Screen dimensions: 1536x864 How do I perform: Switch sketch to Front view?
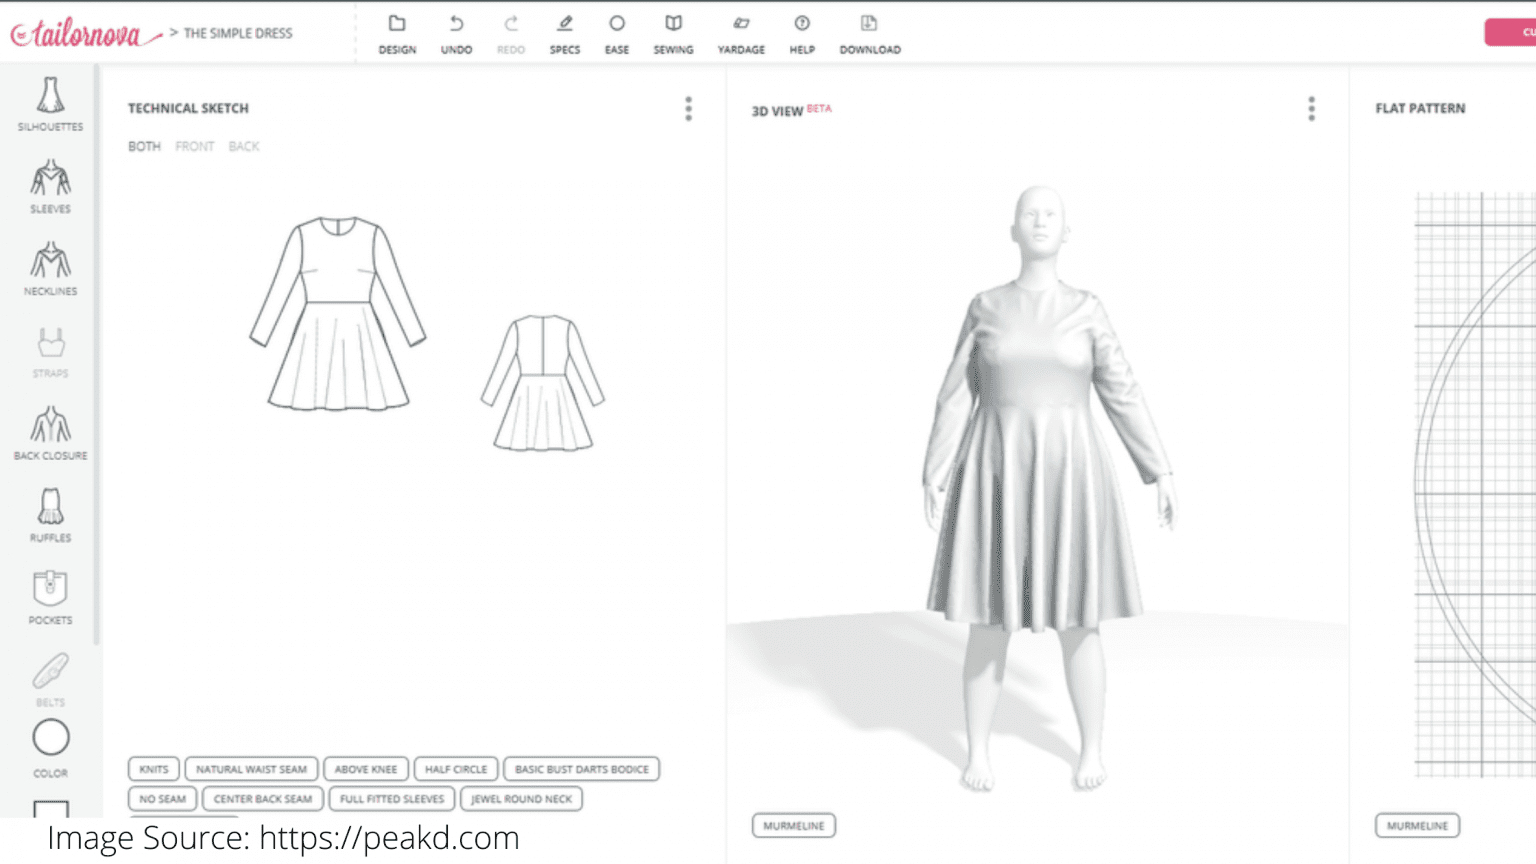pyautogui.click(x=195, y=146)
